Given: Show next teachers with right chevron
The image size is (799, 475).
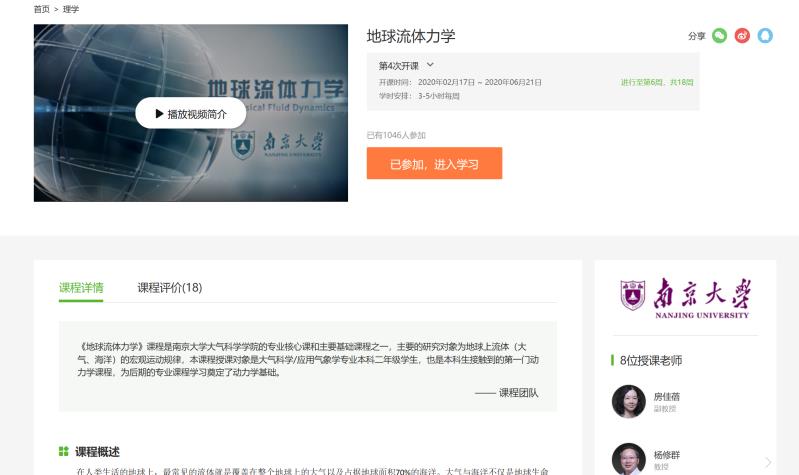Looking at the screenshot, I should tap(767, 462).
